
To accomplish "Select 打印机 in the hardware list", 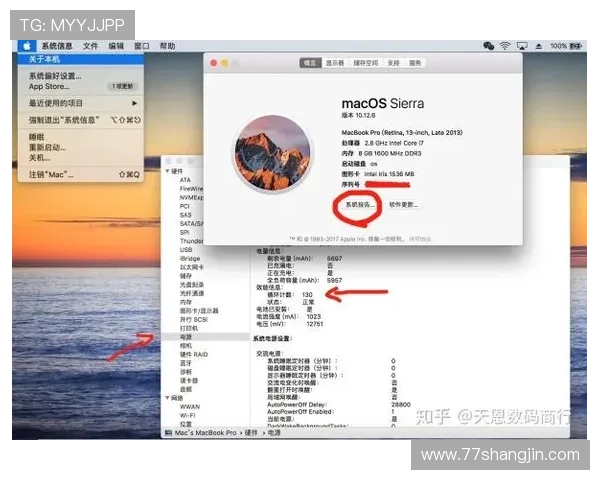I will pyautogui.click(x=189, y=328).
